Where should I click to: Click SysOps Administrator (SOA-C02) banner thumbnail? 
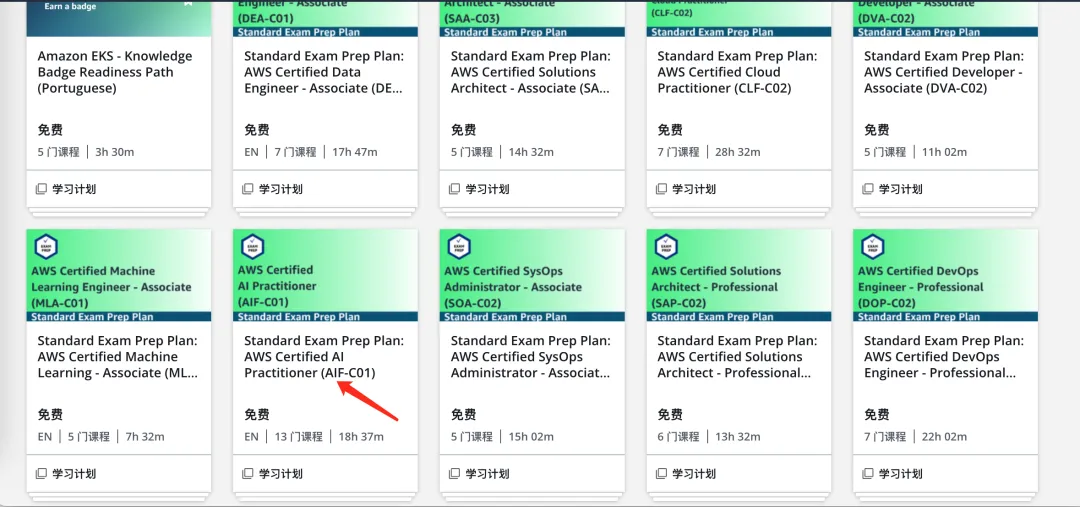pos(532,276)
